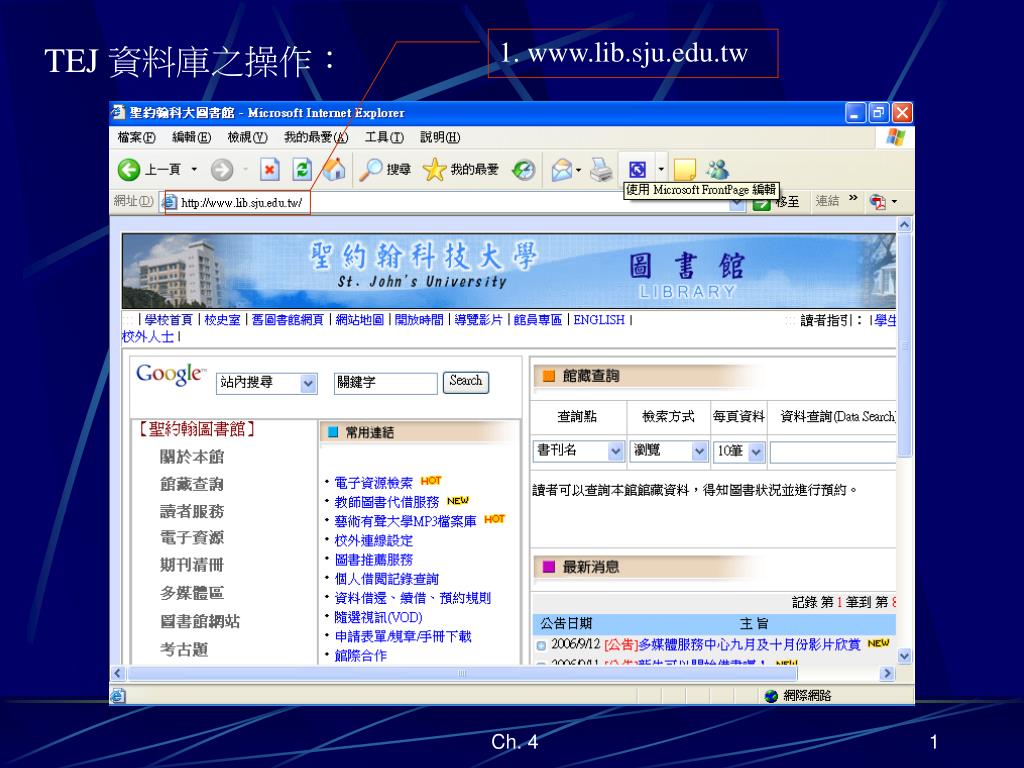Click in the 關鍵字 keyword search field

385,383
